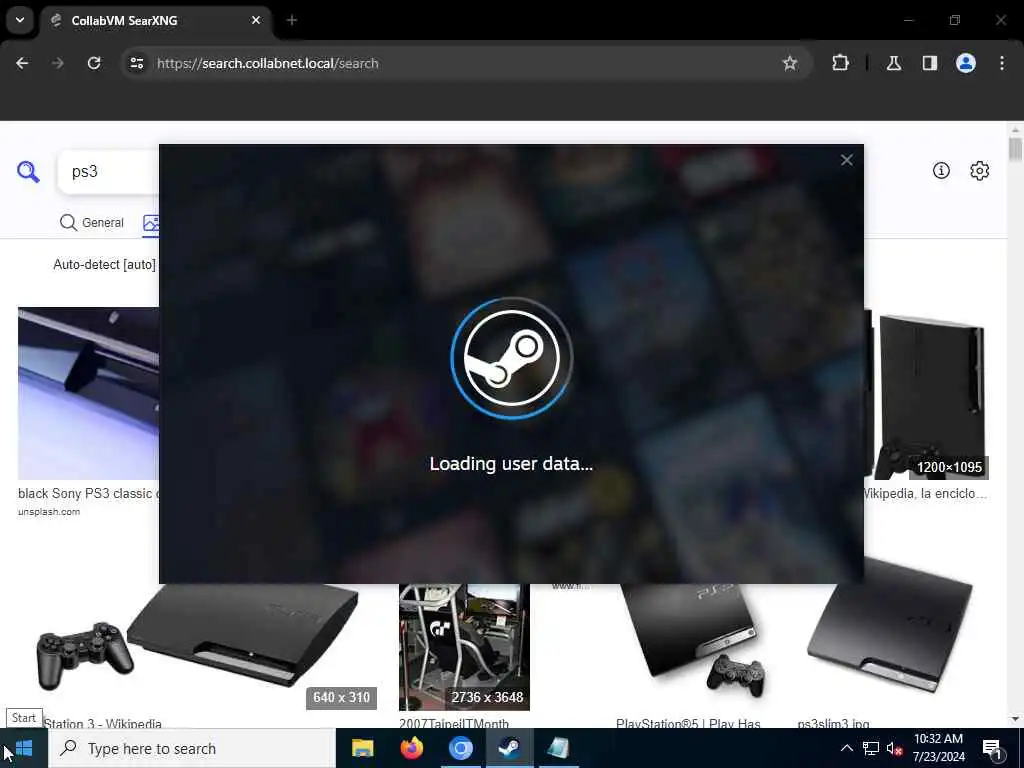Go back in Chrome browser

pyautogui.click(x=22, y=63)
